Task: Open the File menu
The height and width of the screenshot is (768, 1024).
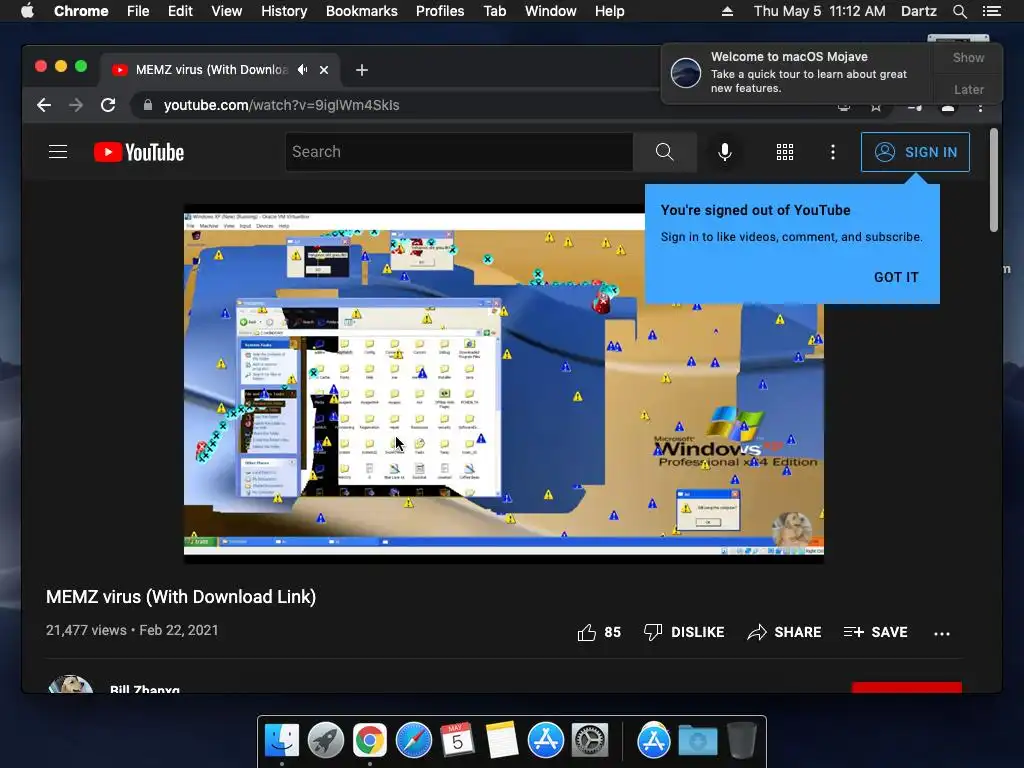Action: pyautogui.click(x=138, y=11)
